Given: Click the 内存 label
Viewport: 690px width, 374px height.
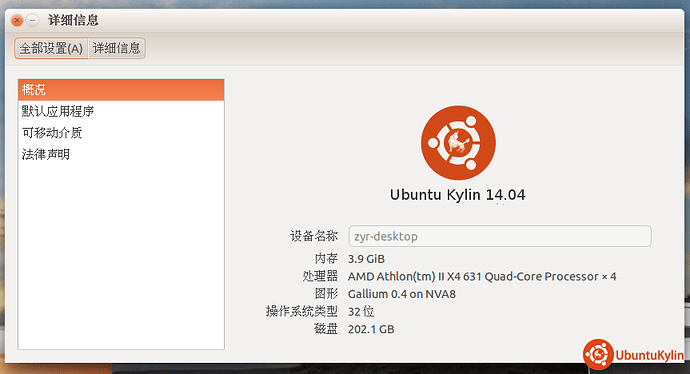Looking at the screenshot, I should click(326, 259).
